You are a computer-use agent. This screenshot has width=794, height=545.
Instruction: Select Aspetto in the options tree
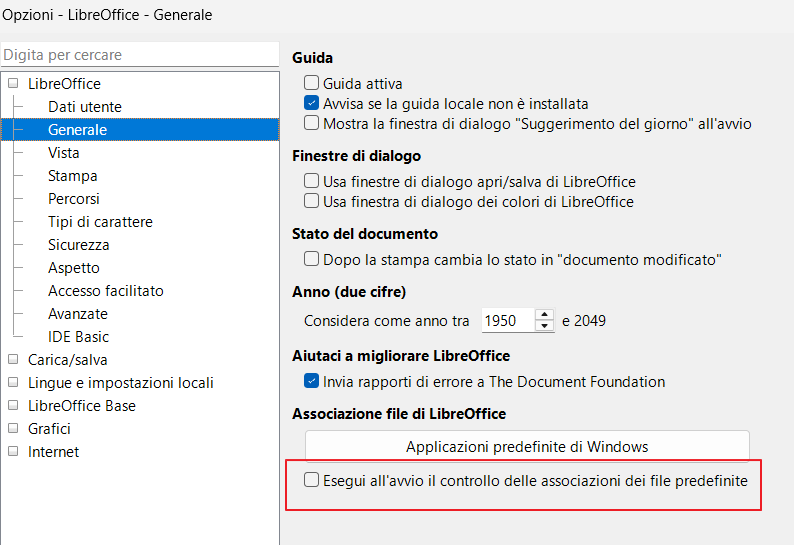click(73, 267)
